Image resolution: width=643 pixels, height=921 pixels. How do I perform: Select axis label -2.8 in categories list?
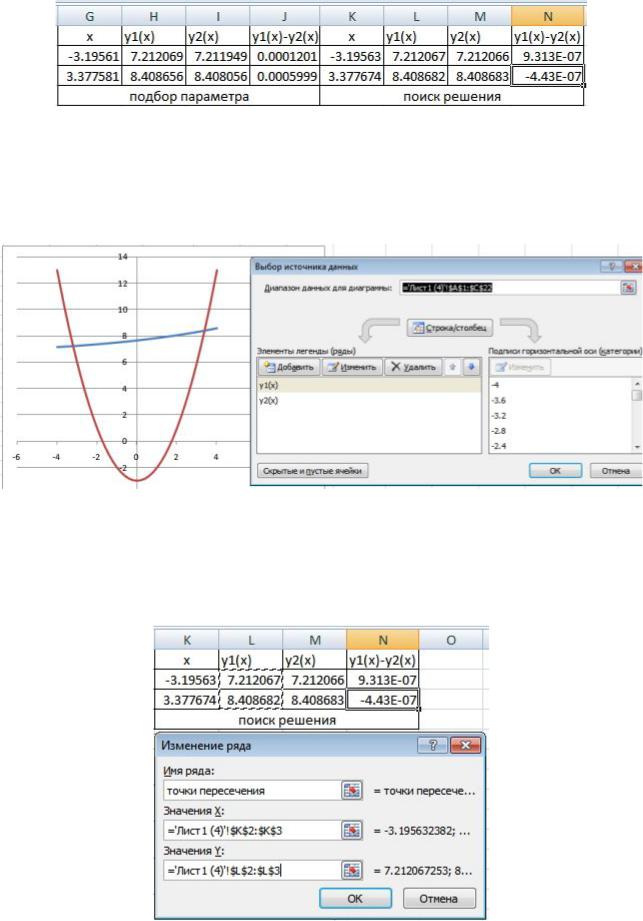click(561, 431)
